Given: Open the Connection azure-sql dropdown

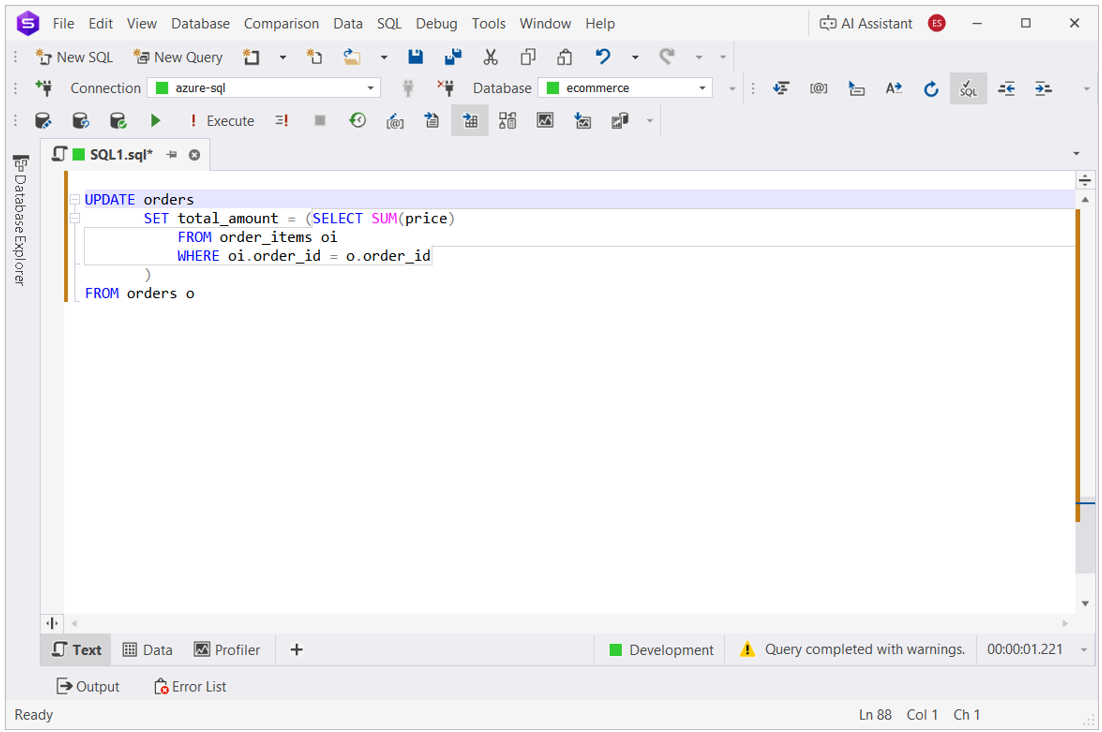Looking at the screenshot, I should (264, 88).
